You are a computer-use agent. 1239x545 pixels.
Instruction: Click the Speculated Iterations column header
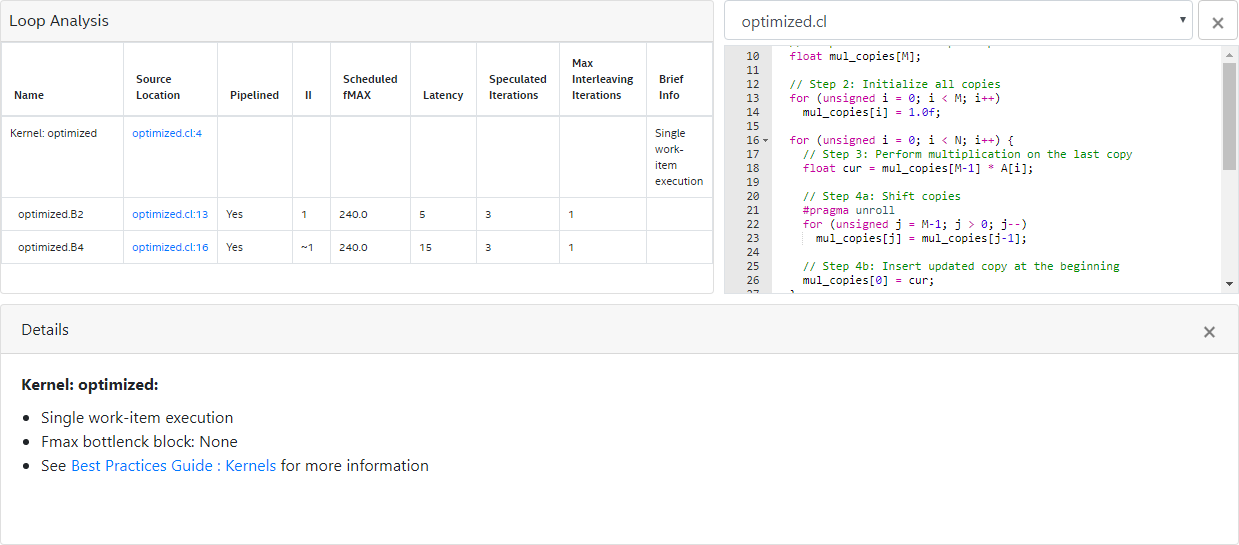pos(517,87)
